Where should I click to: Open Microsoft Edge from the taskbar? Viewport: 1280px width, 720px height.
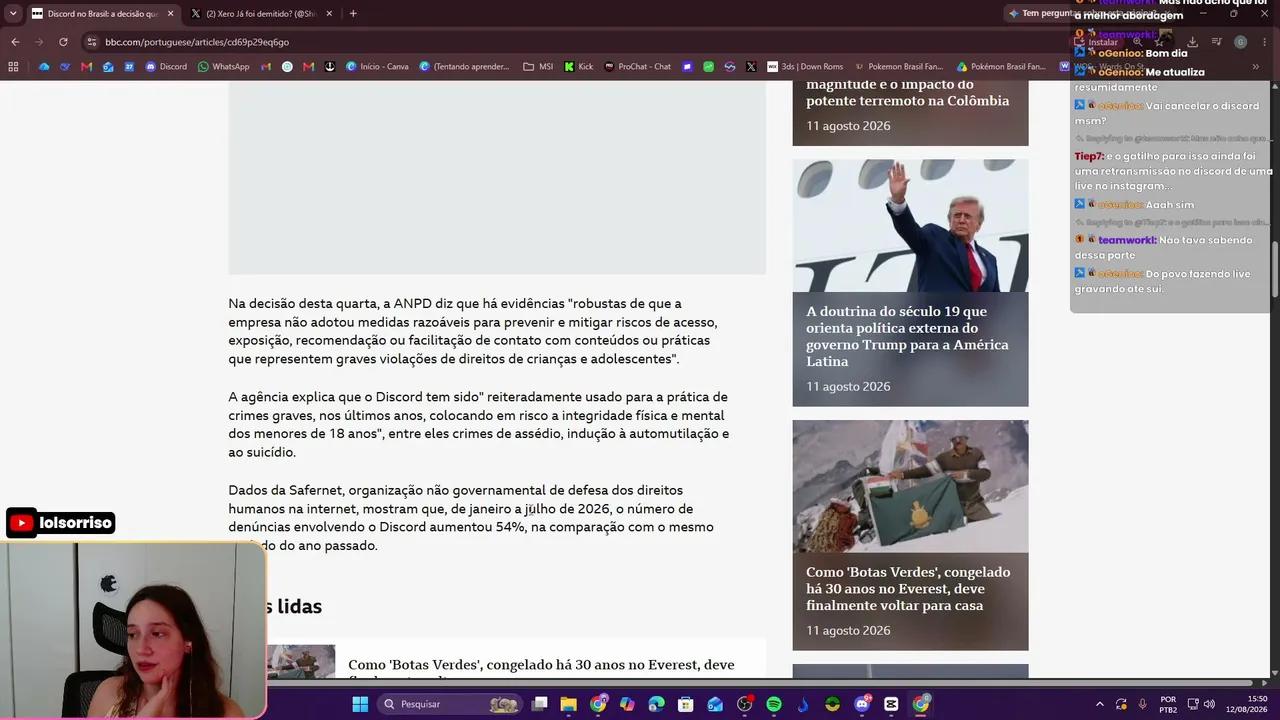(x=656, y=704)
